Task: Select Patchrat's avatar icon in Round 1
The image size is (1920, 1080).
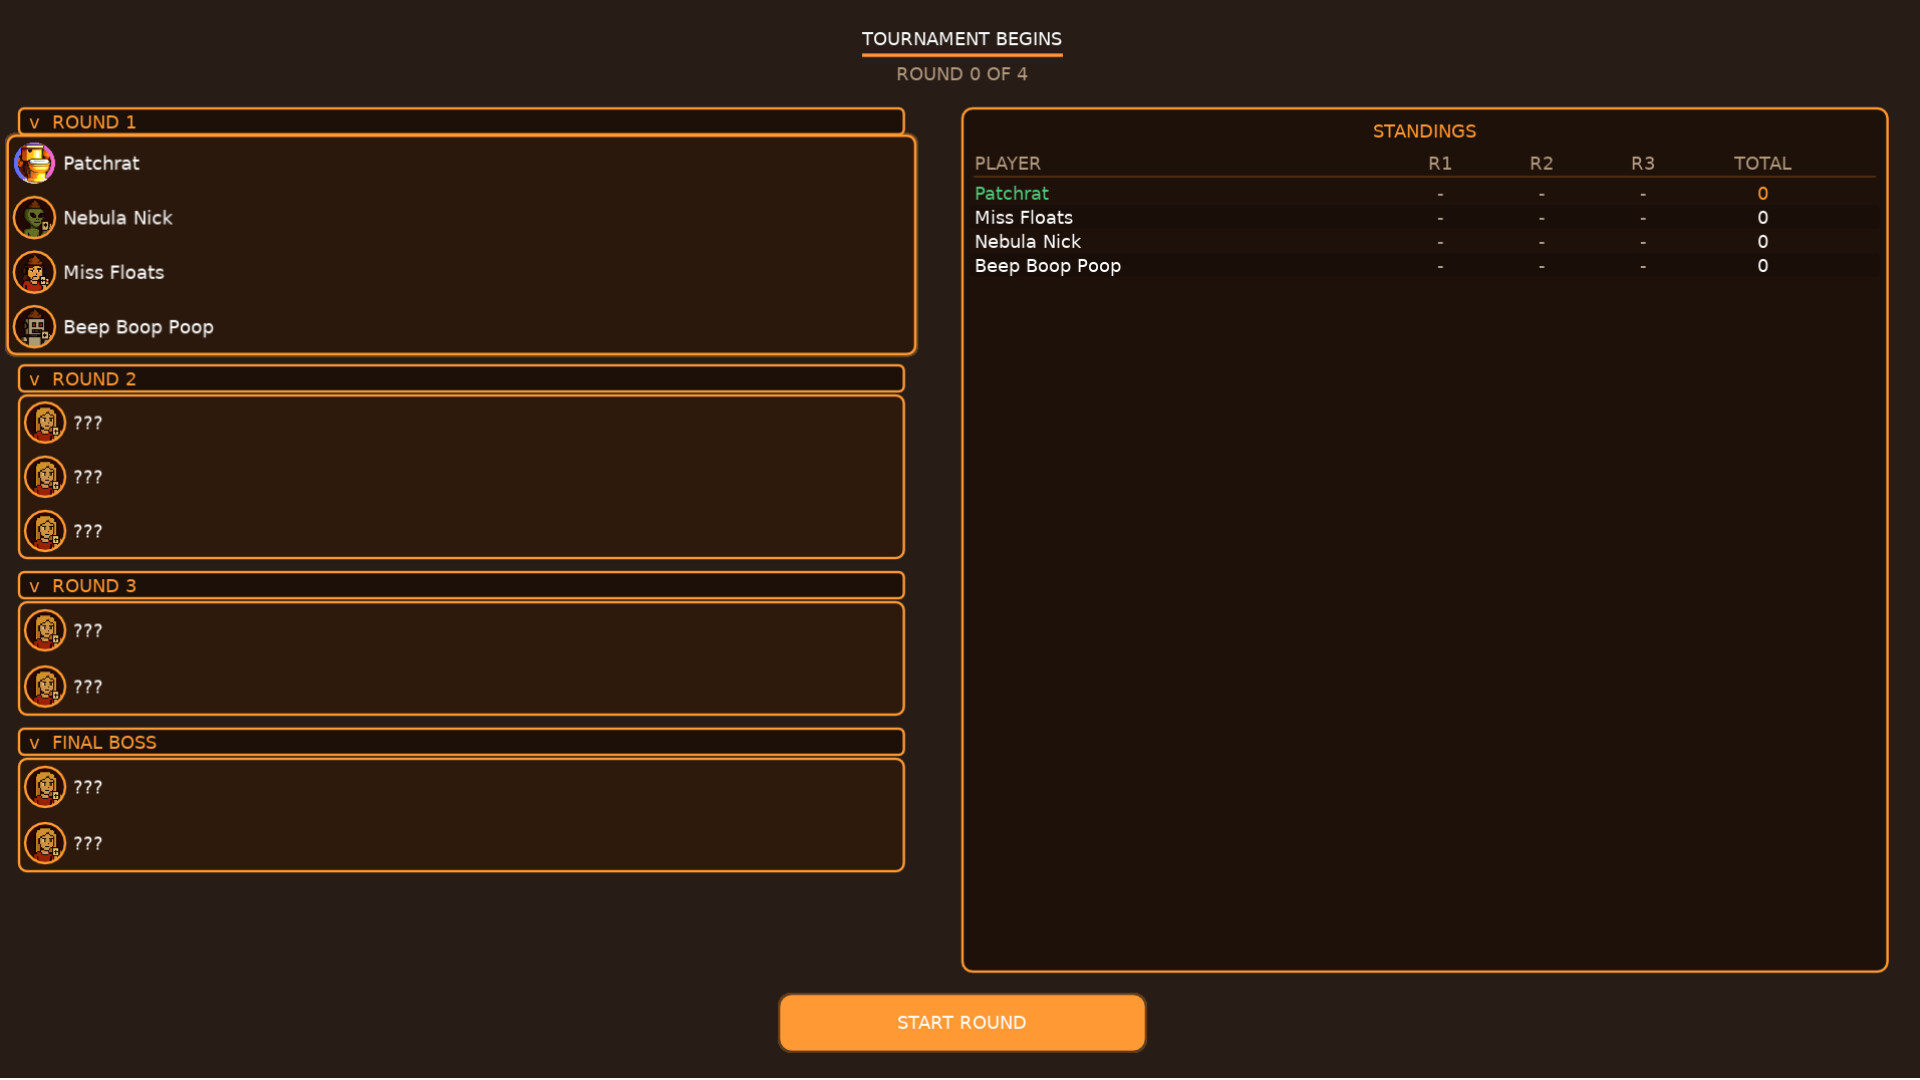Action: (x=35, y=163)
